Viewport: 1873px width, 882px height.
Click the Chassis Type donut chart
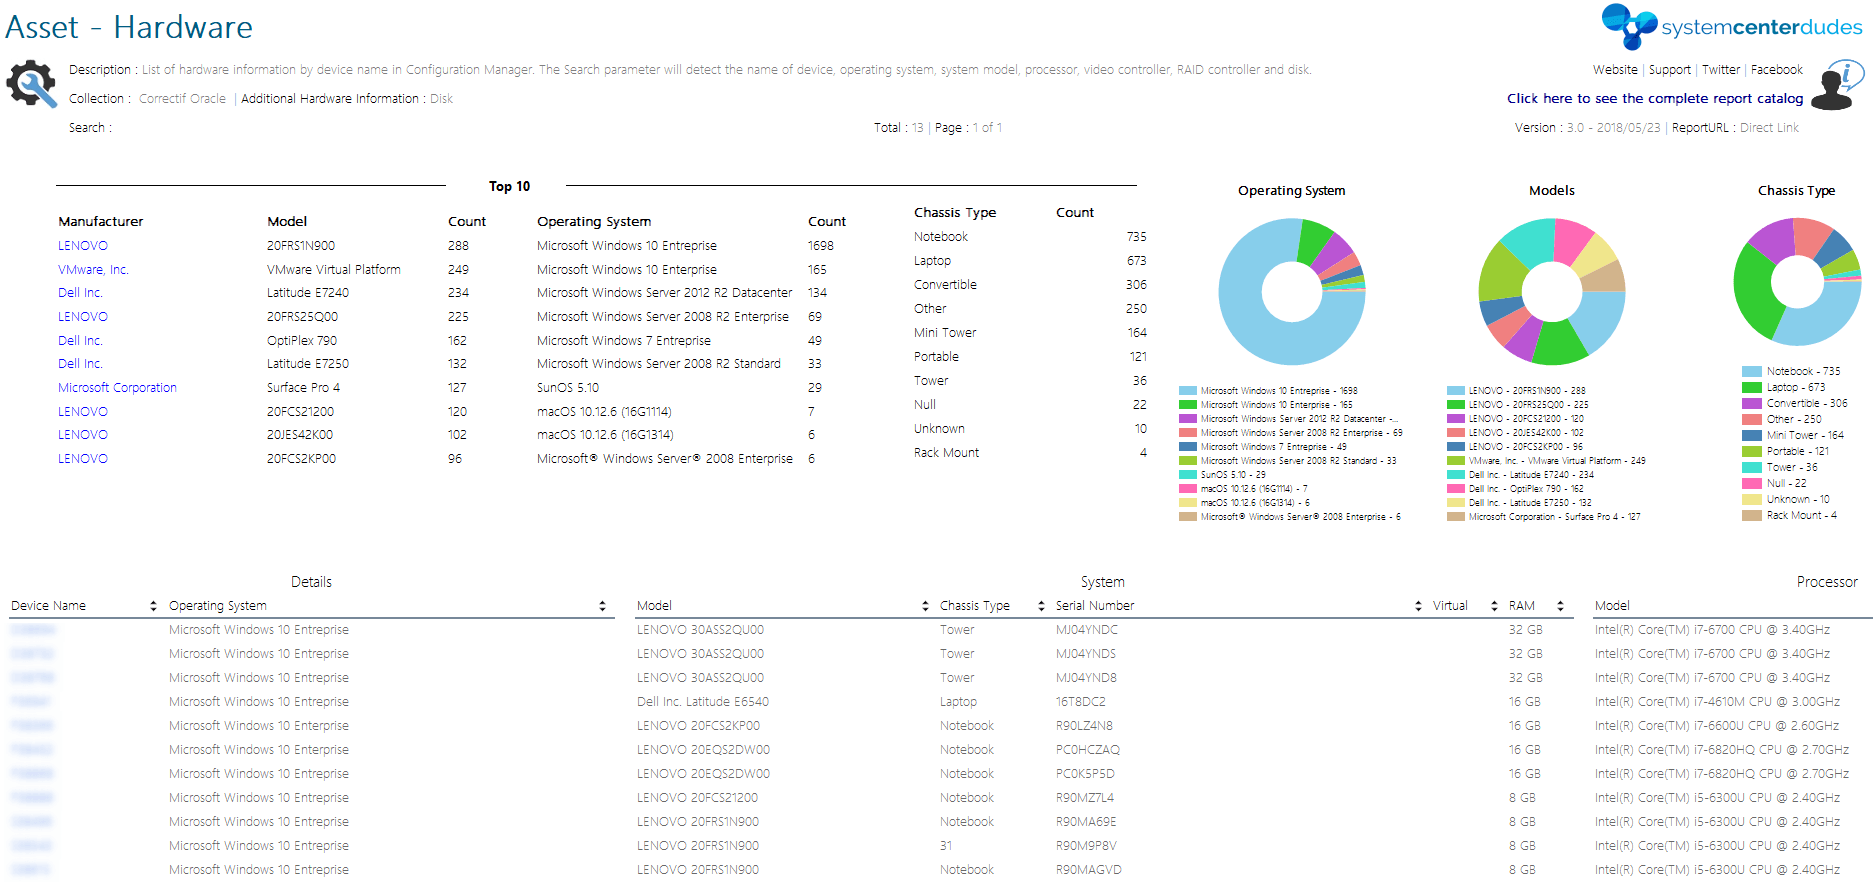coord(1797,282)
